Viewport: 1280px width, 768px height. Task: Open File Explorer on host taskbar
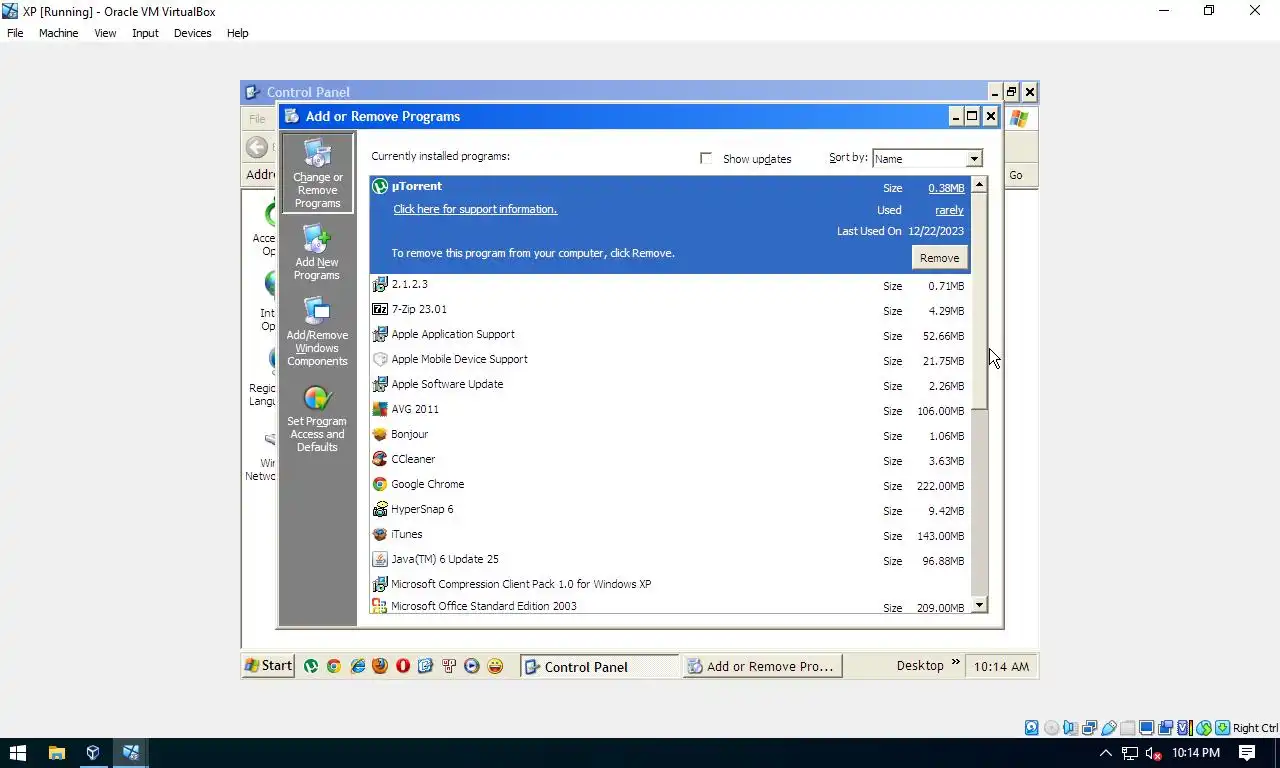(x=56, y=753)
